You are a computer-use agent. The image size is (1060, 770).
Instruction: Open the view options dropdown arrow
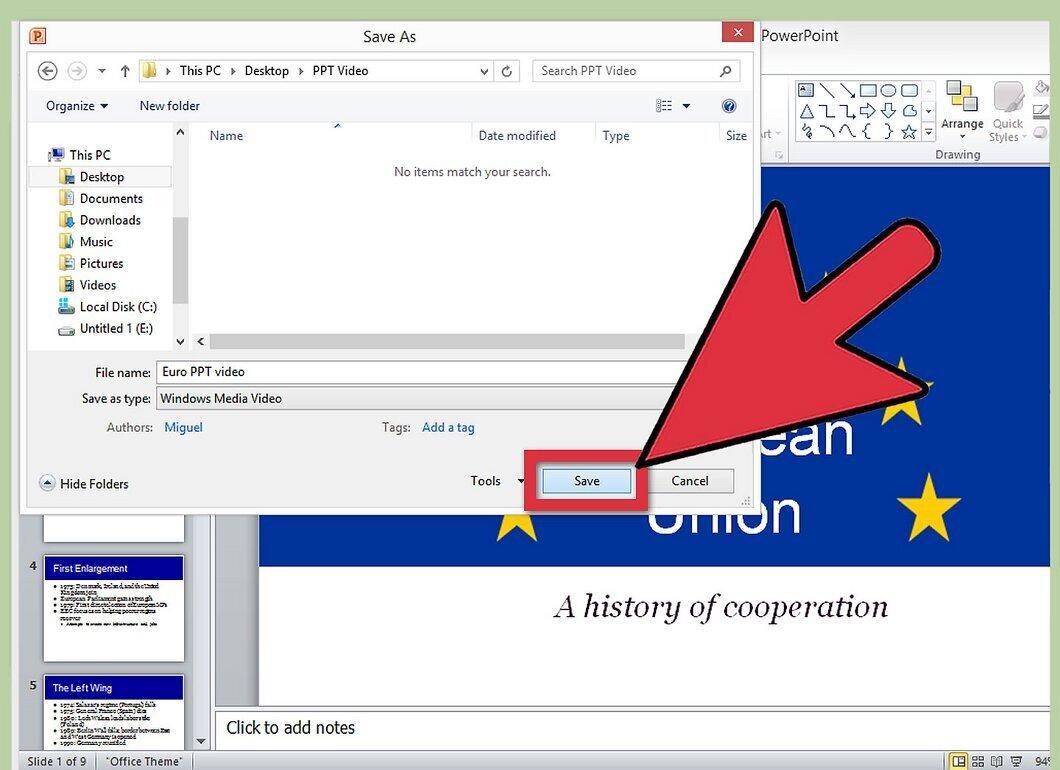(686, 105)
